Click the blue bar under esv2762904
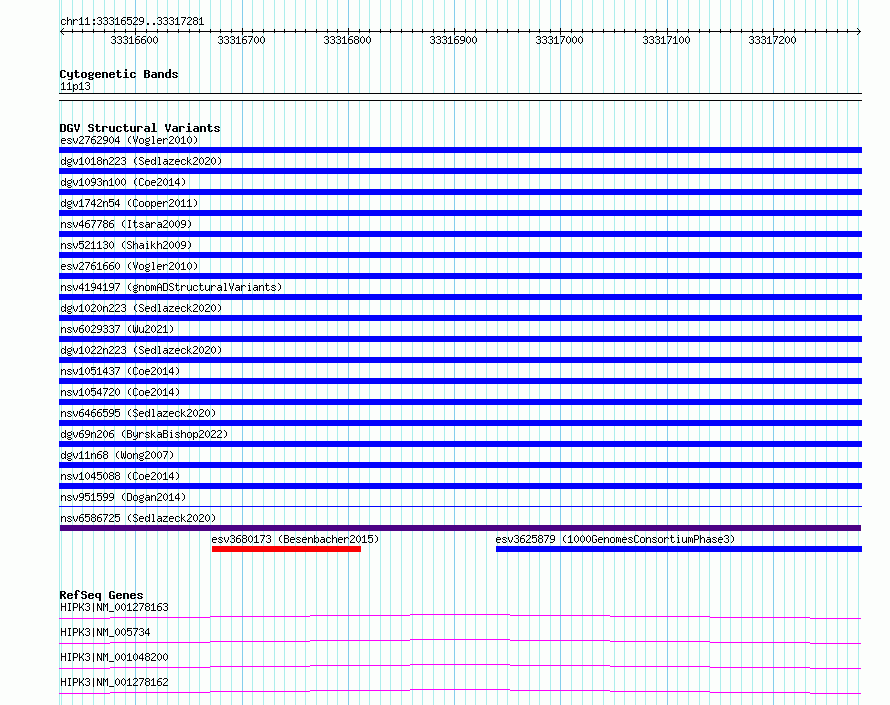This screenshot has width=890, height=705. click(x=460, y=150)
